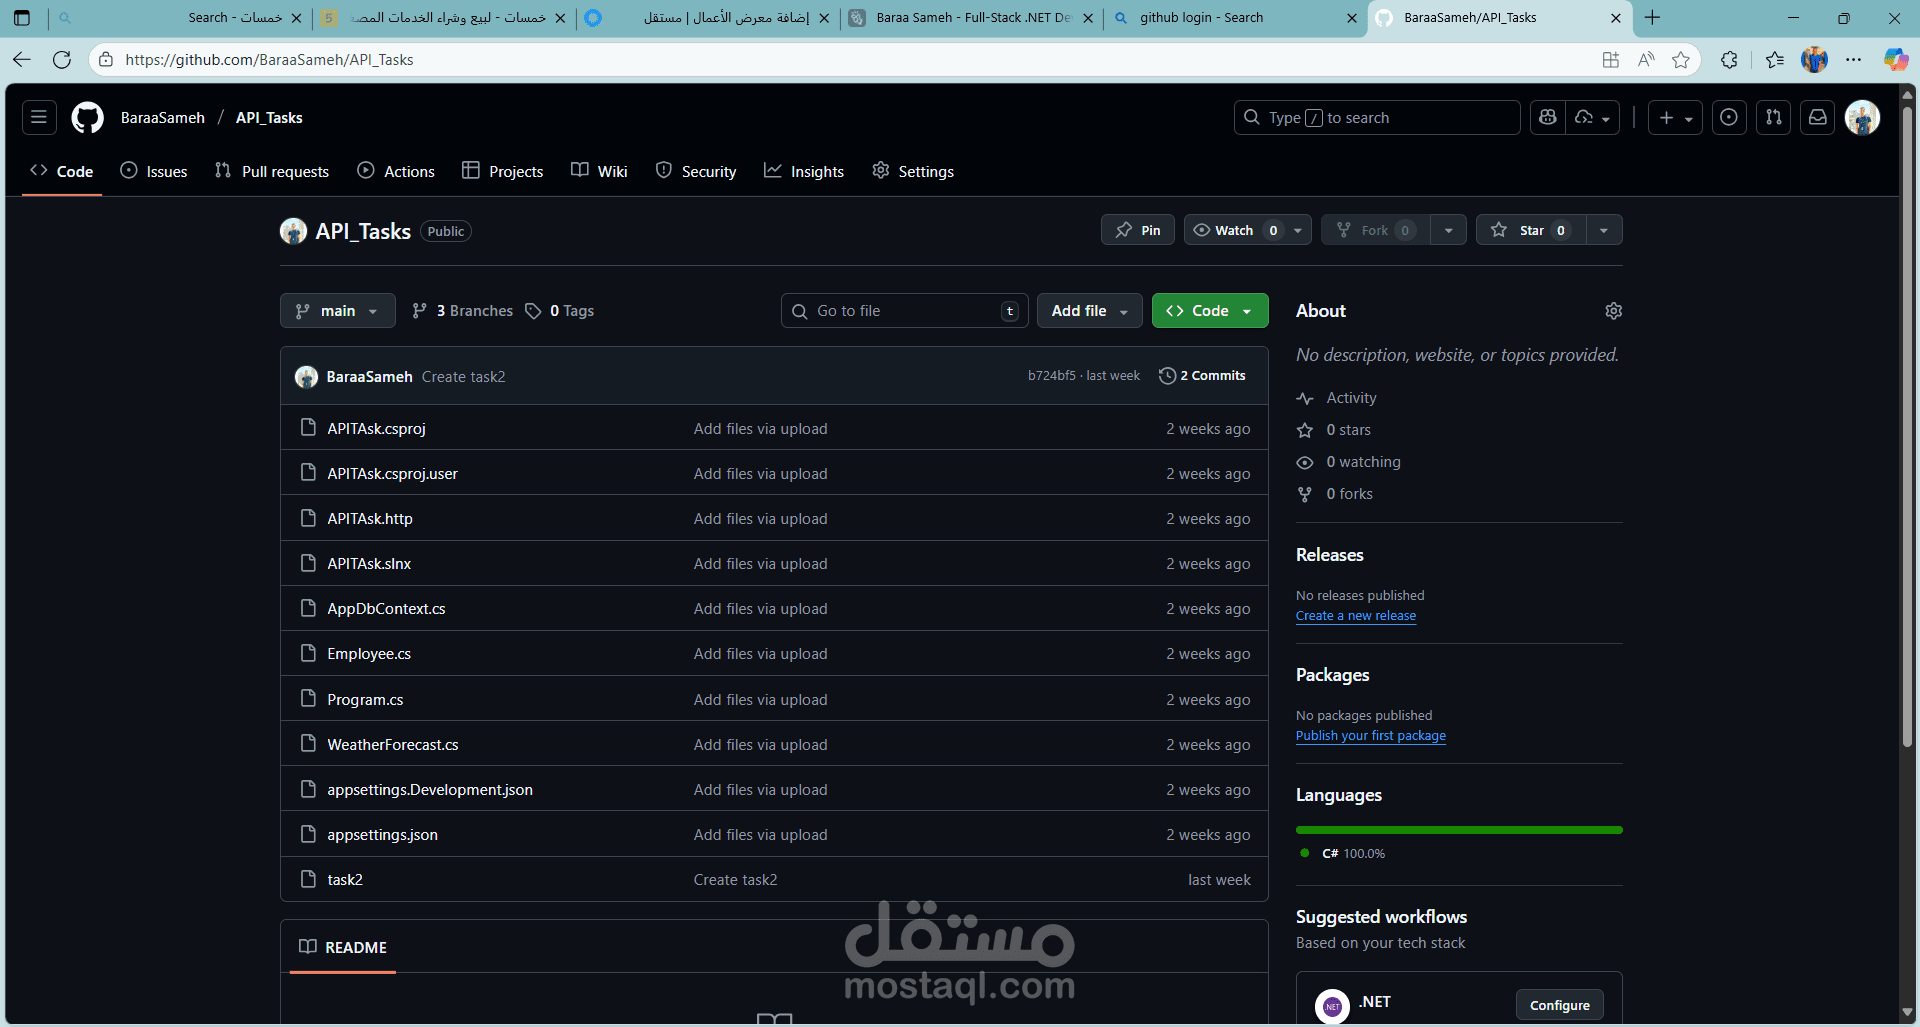The height and width of the screenshot is (1027, 1920).
Task: Open a new browser tab
Action: 1653,18
